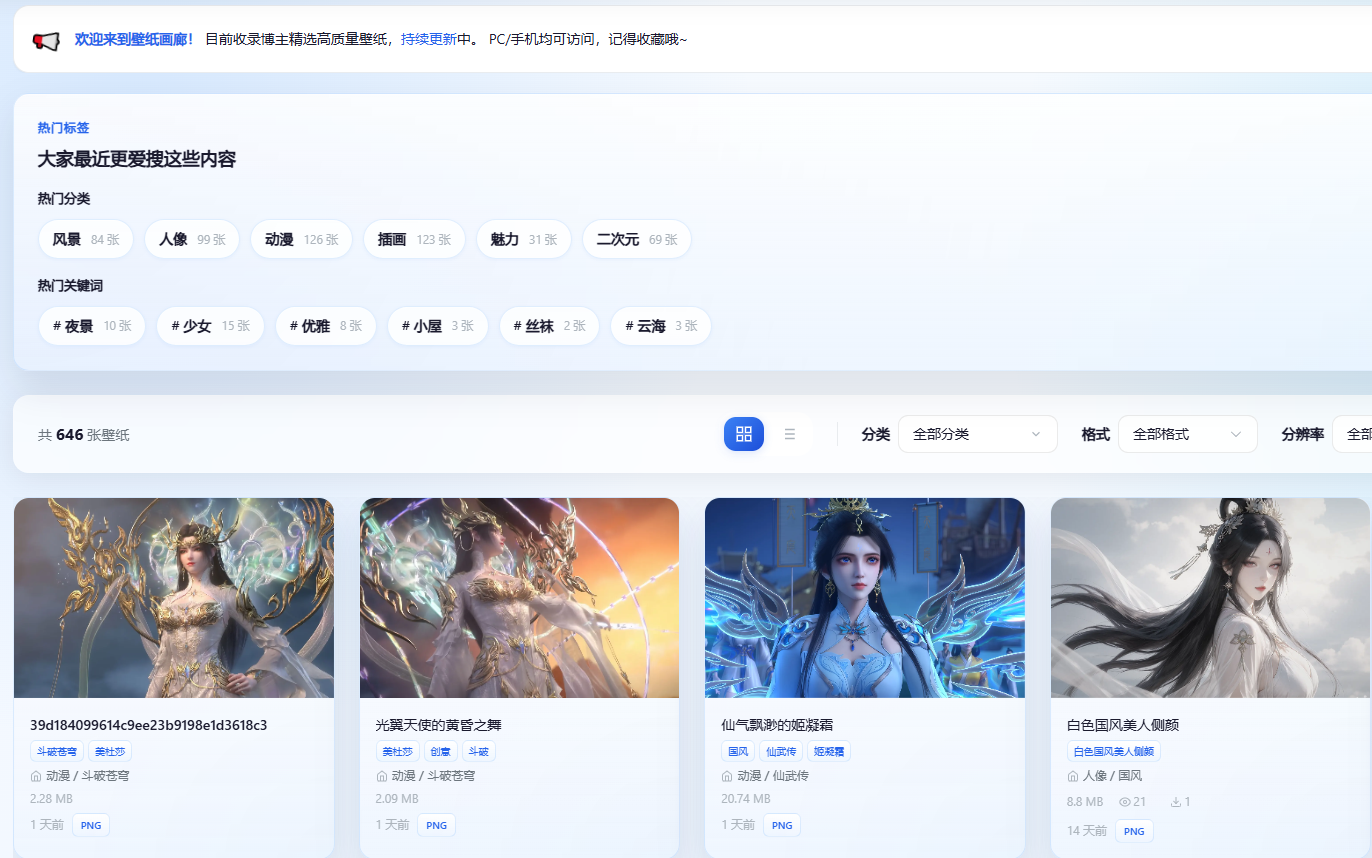
Task: Filter by the 风景 category chip
Action: click(x=86, y=239)
